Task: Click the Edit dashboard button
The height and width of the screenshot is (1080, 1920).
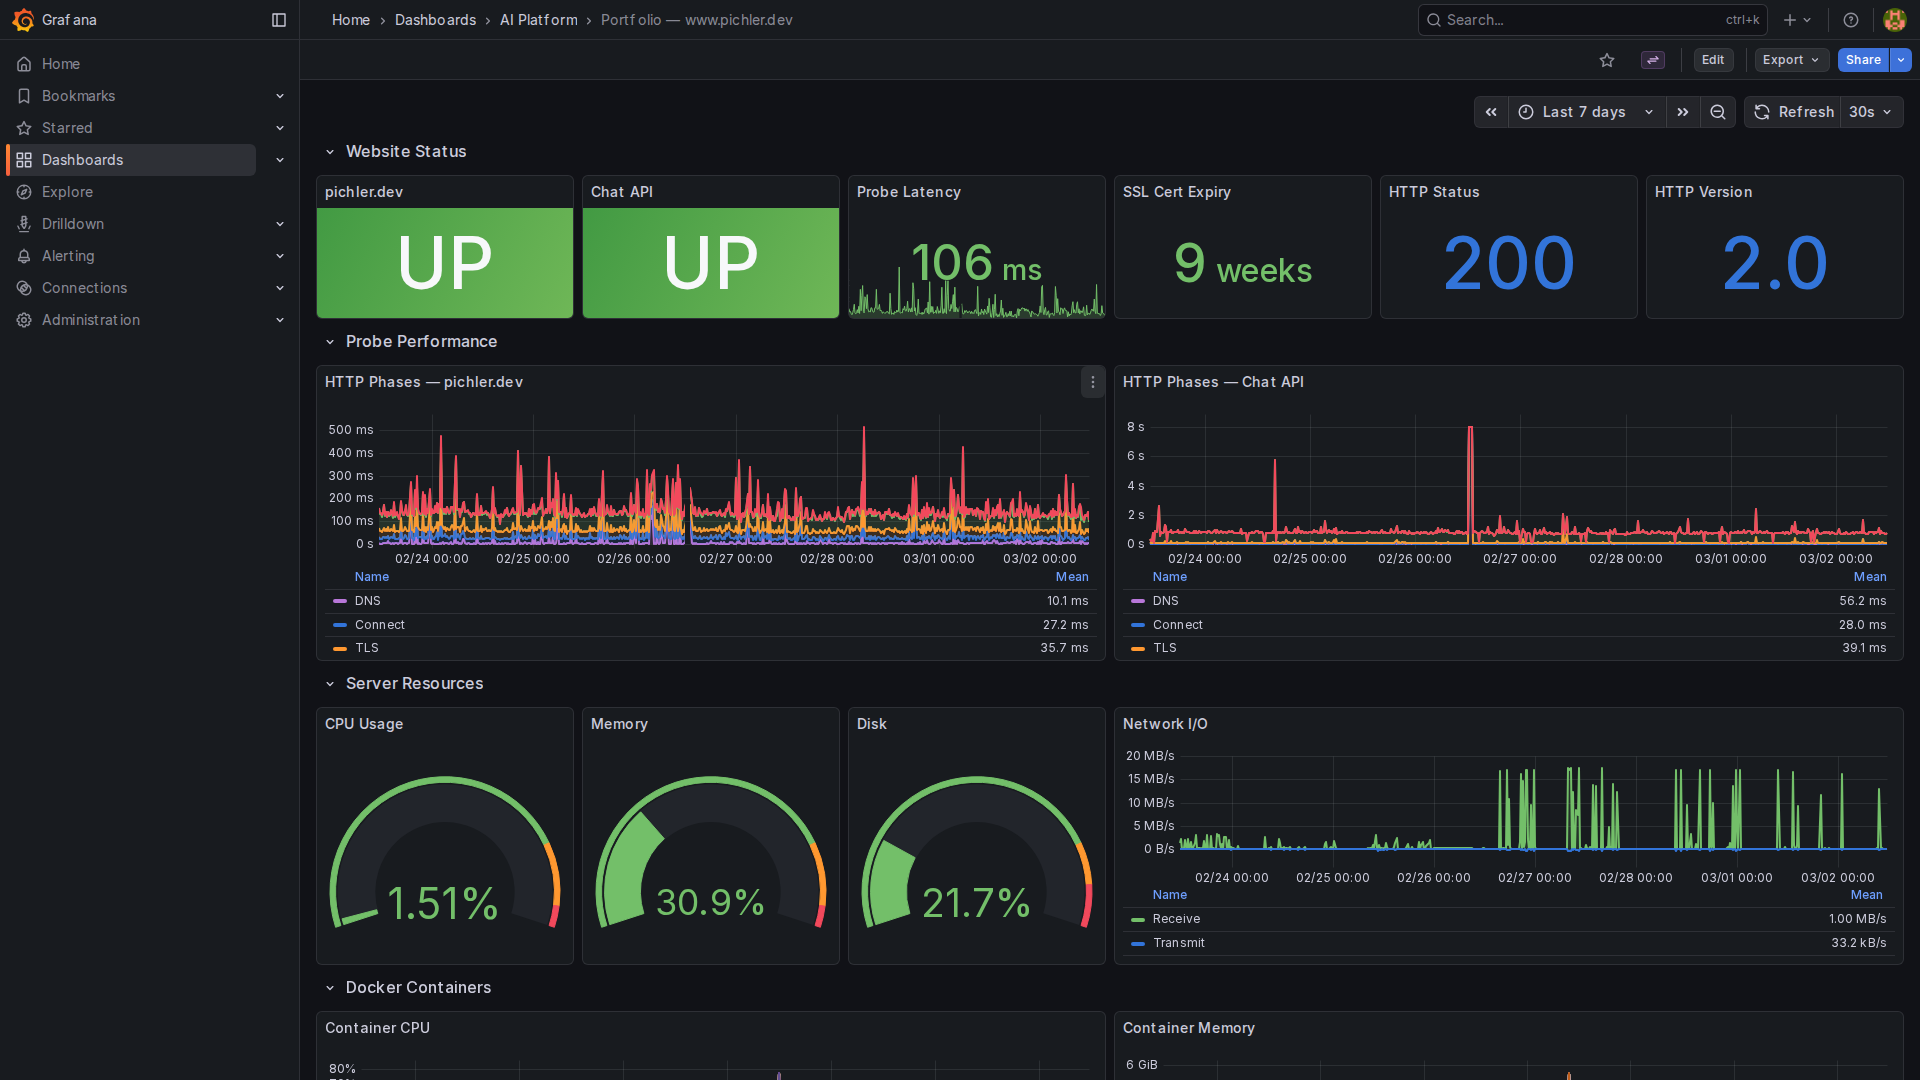Action: (x=1713, y=60)
